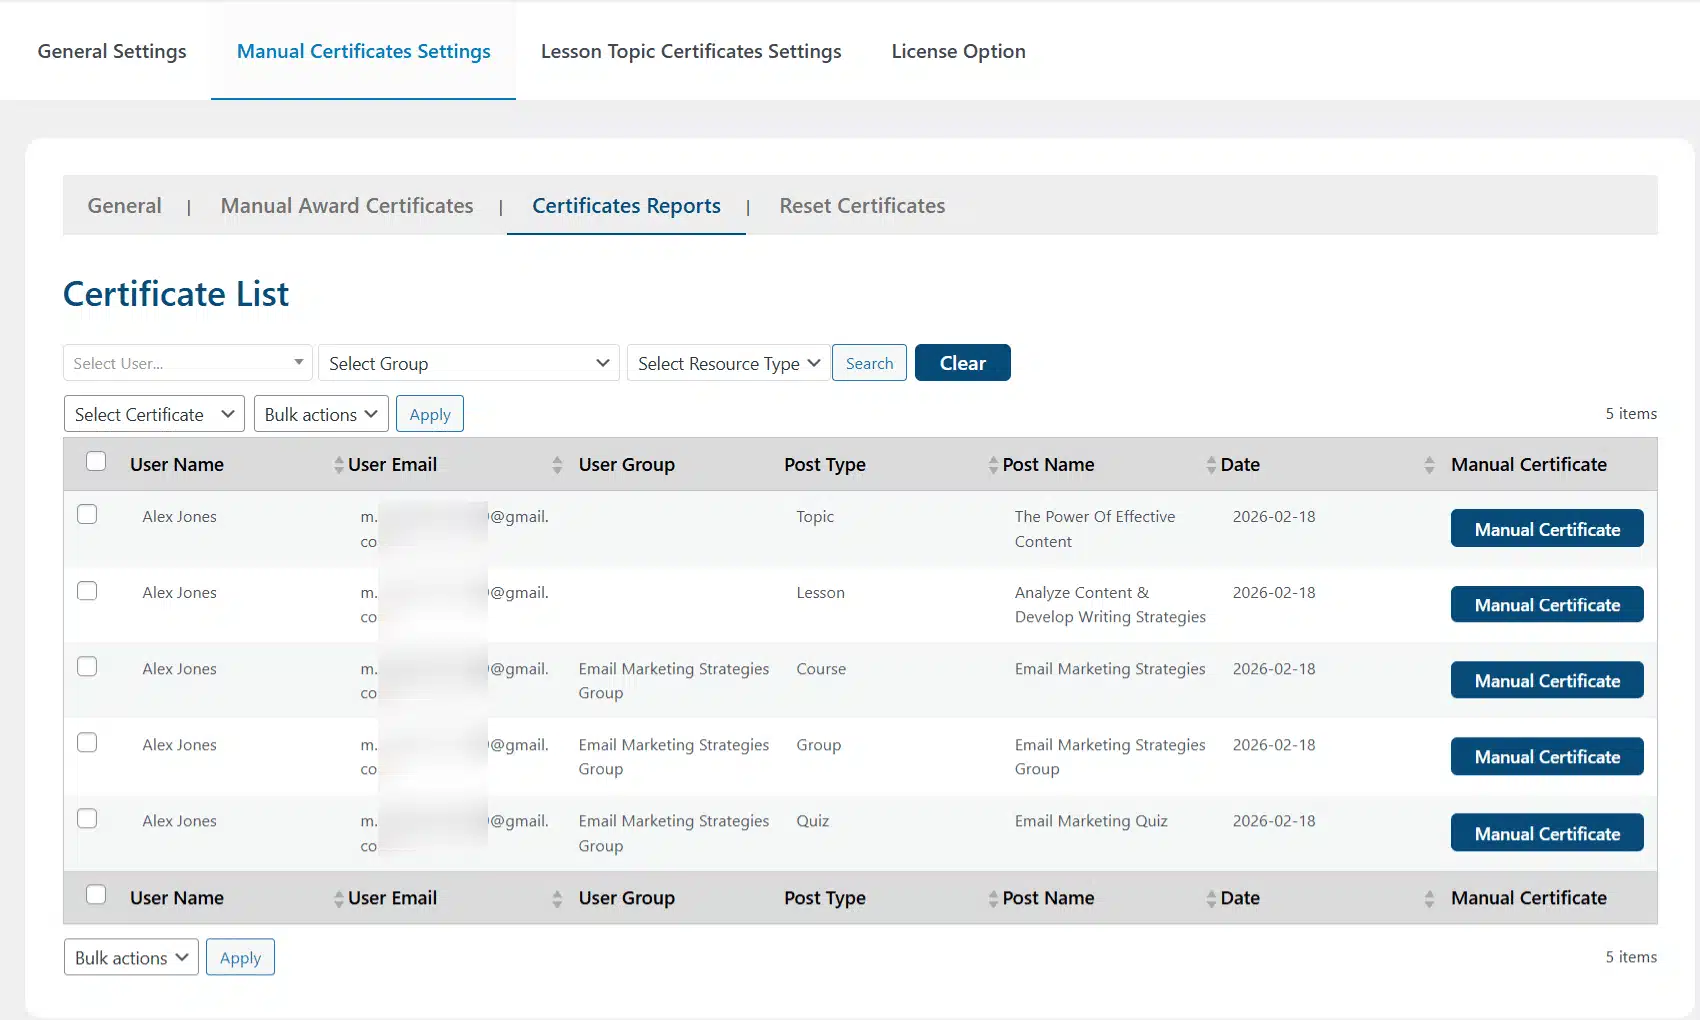Click 'Email Marketing Quiz' post name
This screenshot has height=1020, width=1700.
(1091, 821)
